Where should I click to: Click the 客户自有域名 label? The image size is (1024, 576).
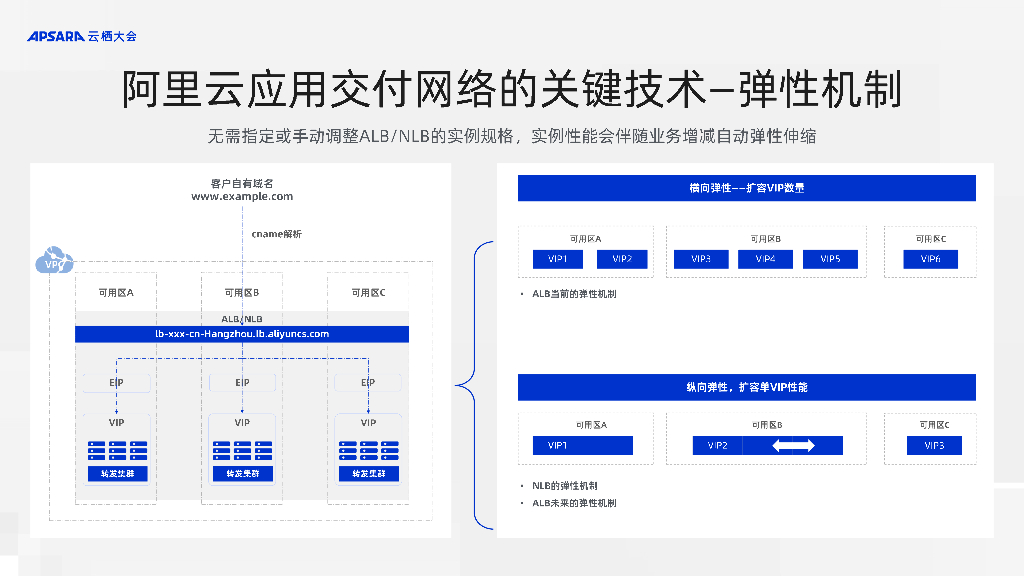(242, 184)
